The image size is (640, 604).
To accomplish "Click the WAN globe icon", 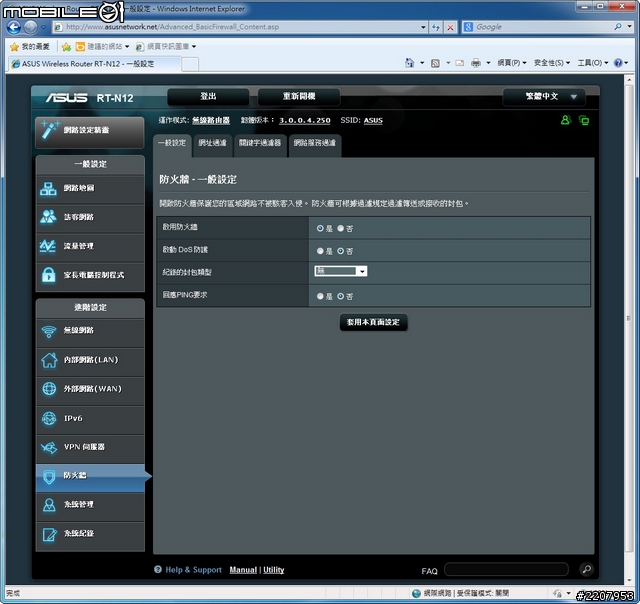I will click(49, 389).
